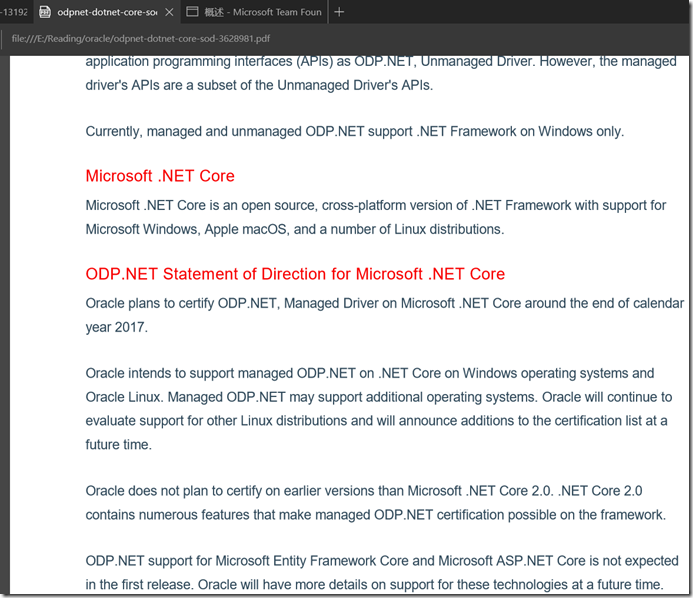This screenshot has width=693, height=598.
Task: Click 'ODP.NET Statement of Direction' heading
Action: click(295, 274)
